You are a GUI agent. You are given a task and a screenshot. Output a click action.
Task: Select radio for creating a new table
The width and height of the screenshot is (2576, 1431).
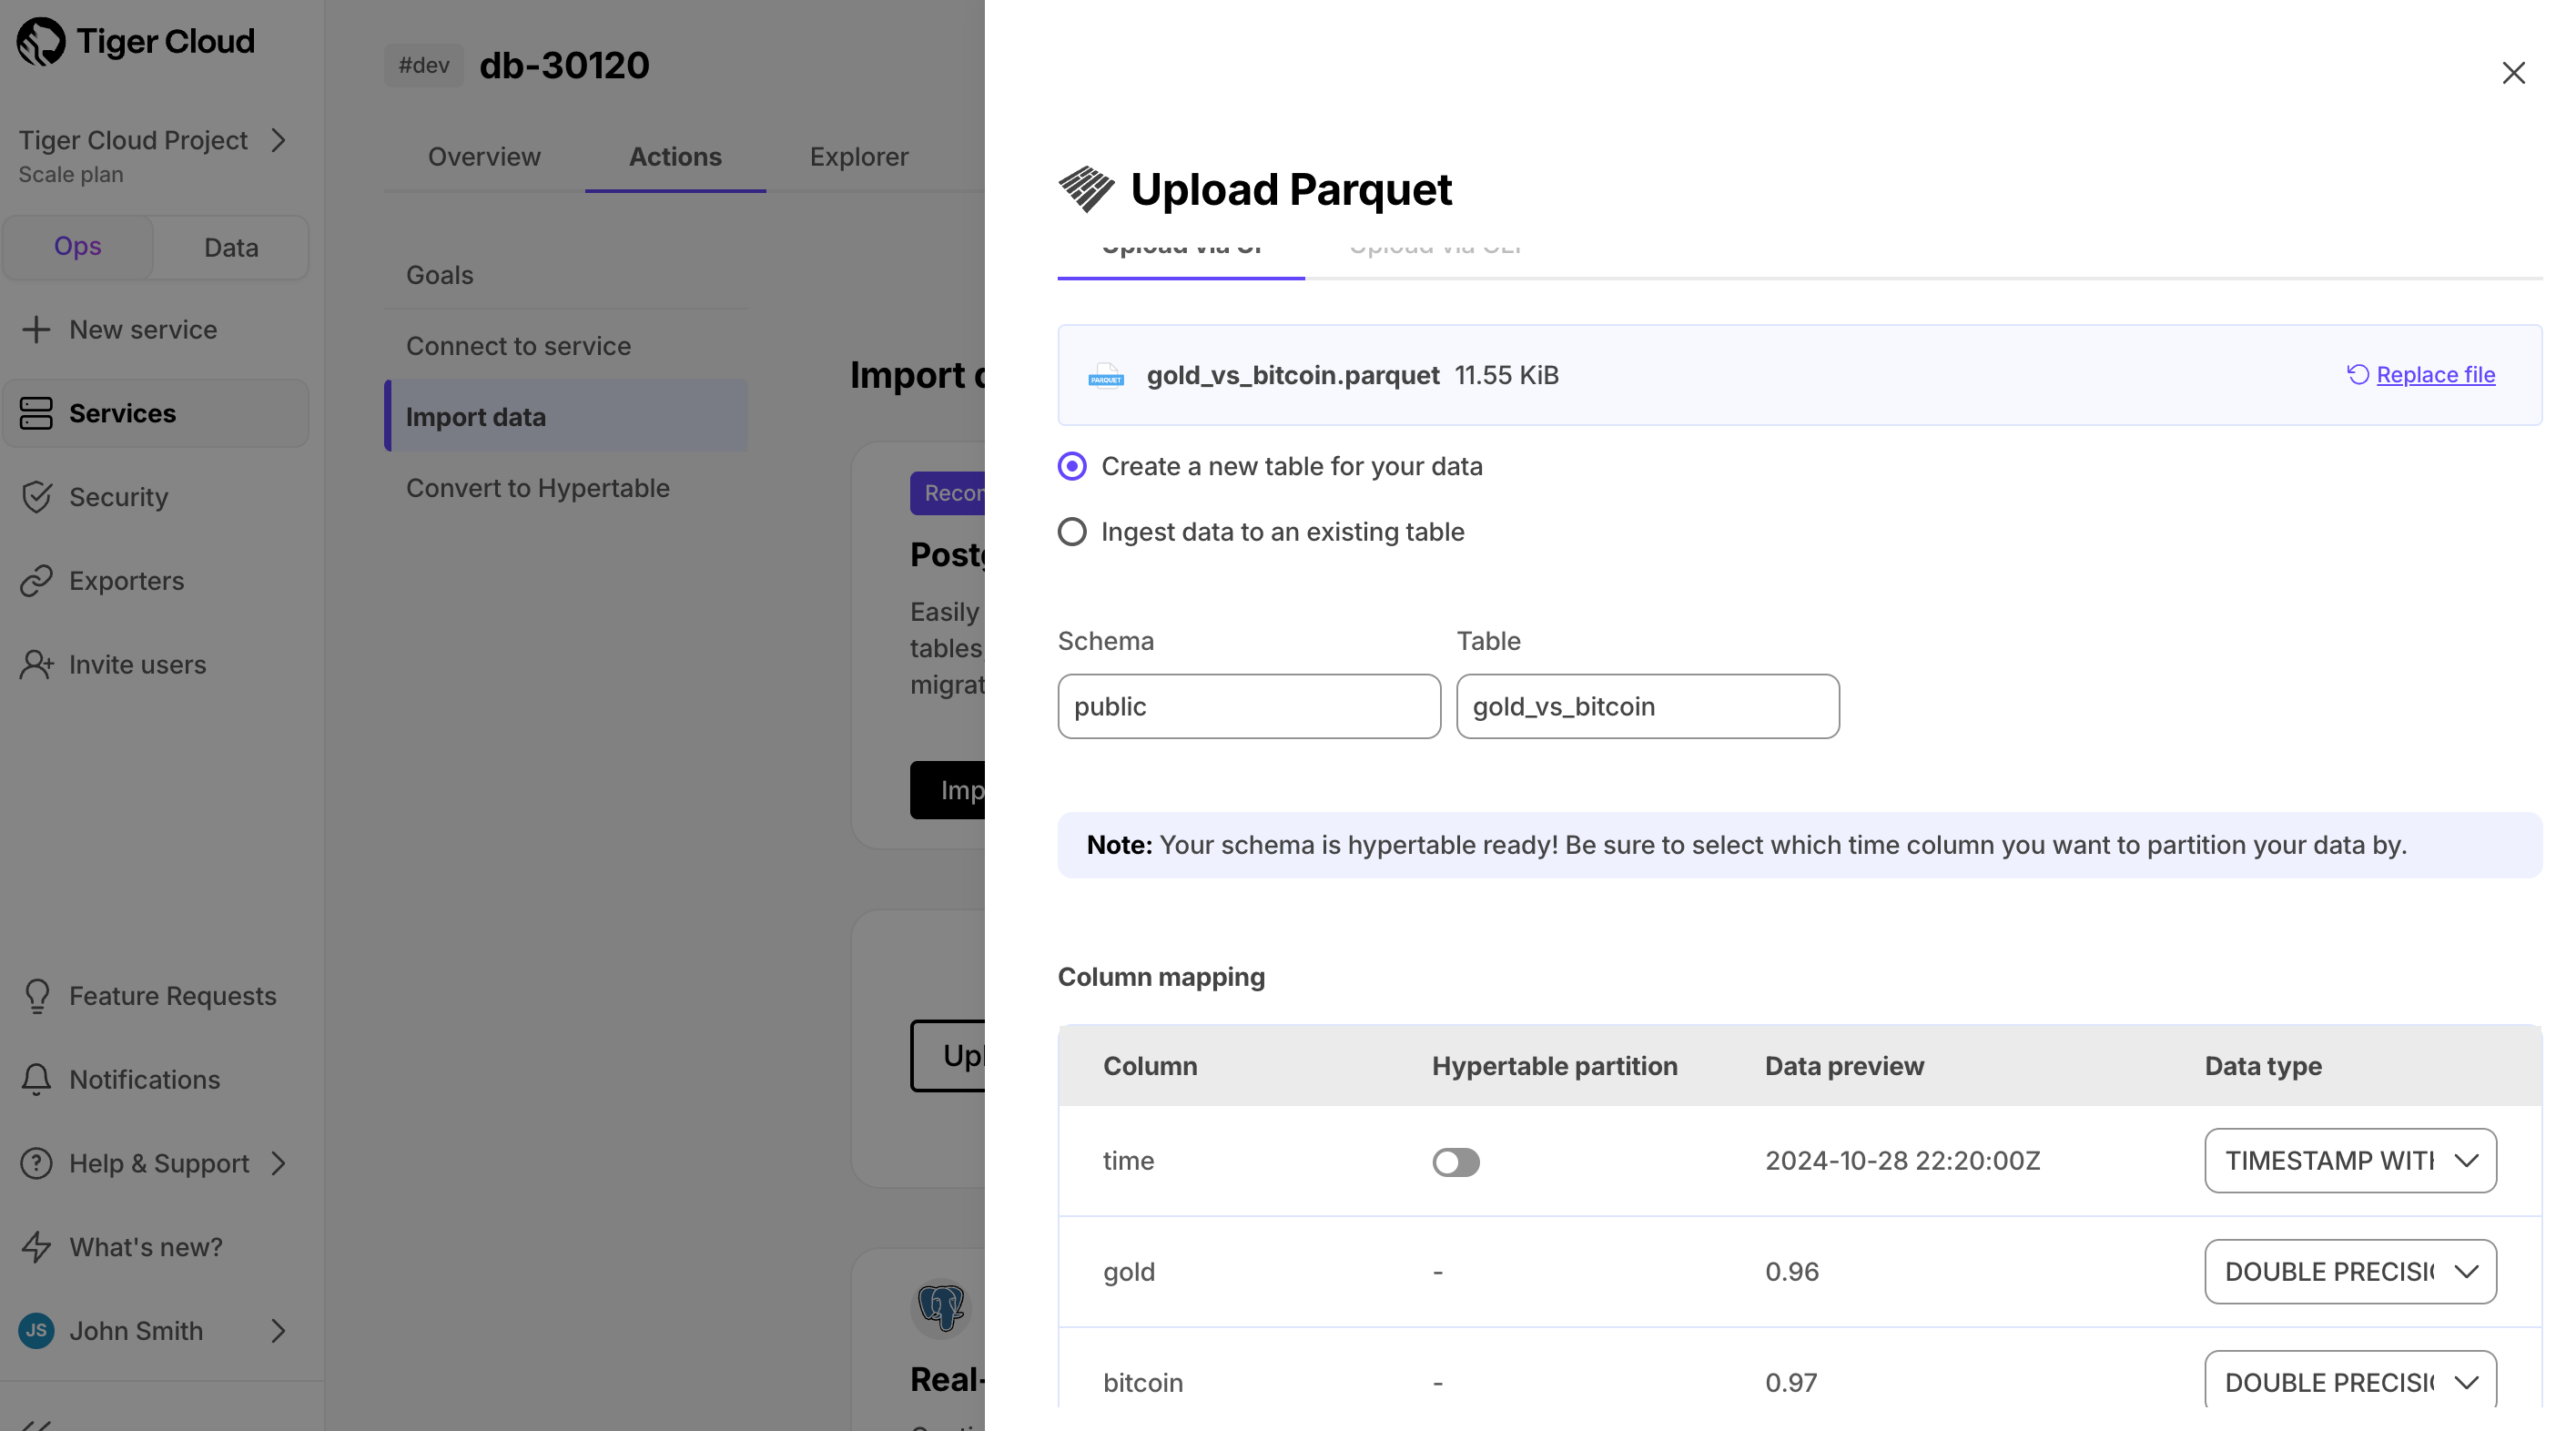[x=1071, y=466]
